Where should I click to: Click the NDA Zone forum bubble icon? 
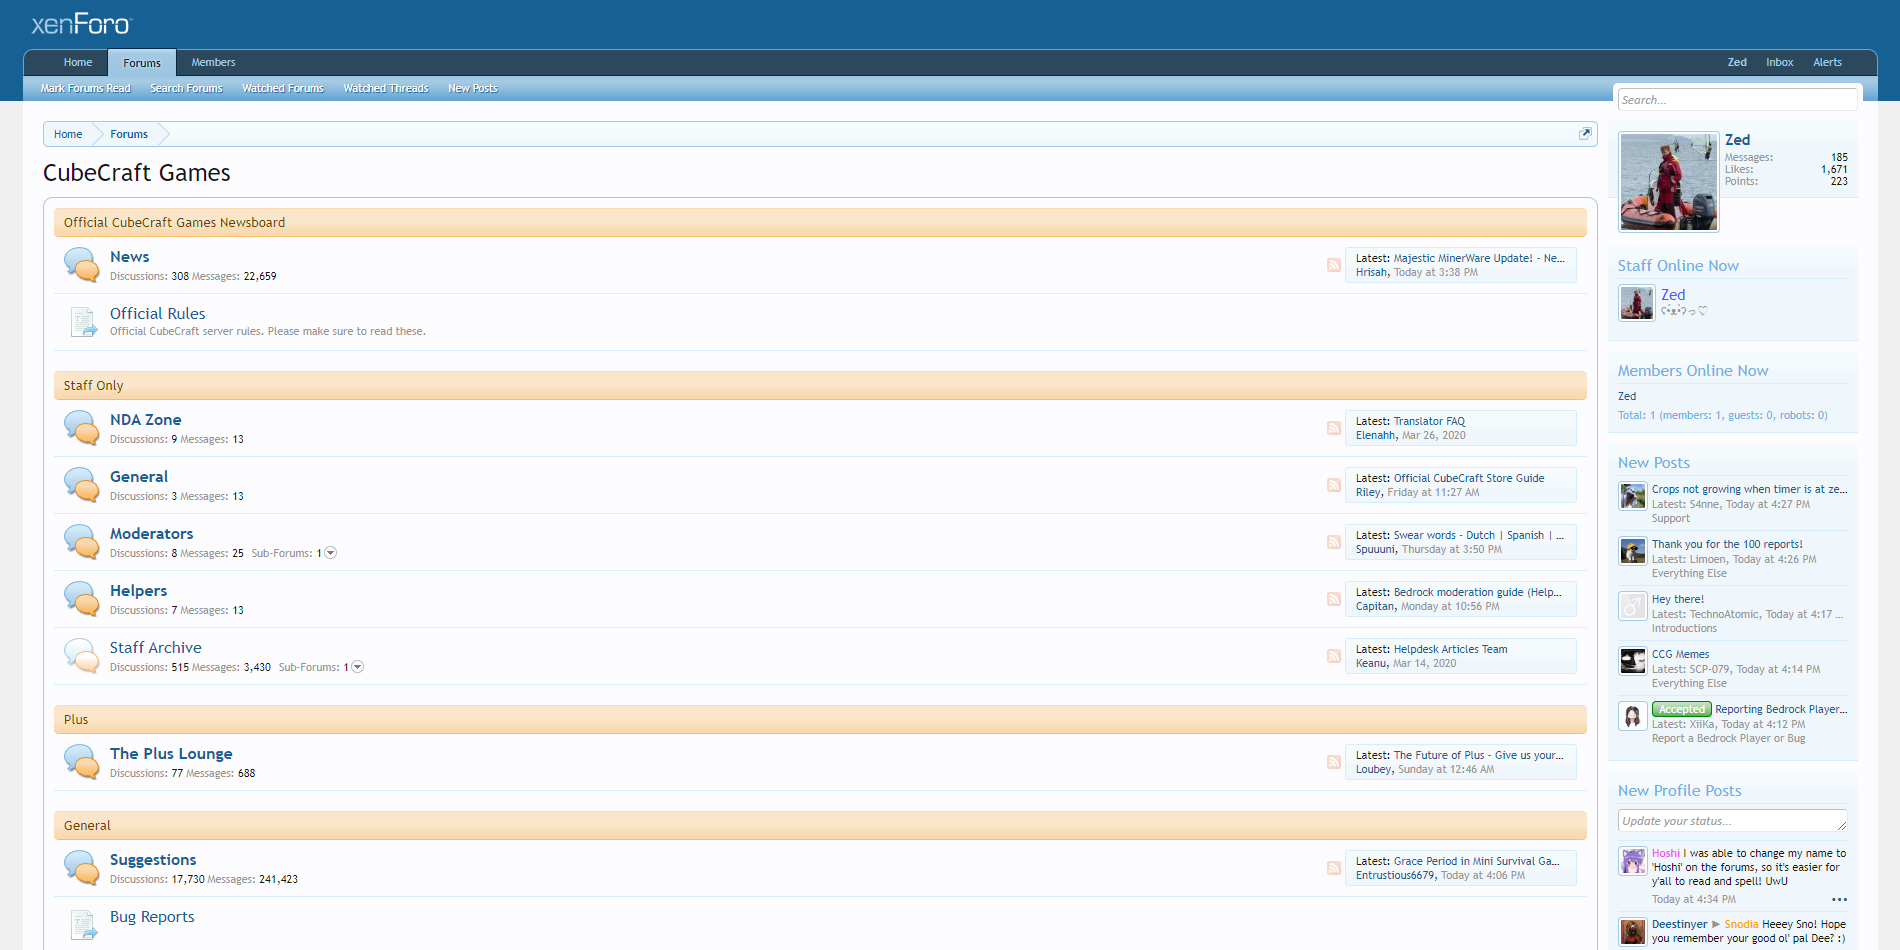82,428
